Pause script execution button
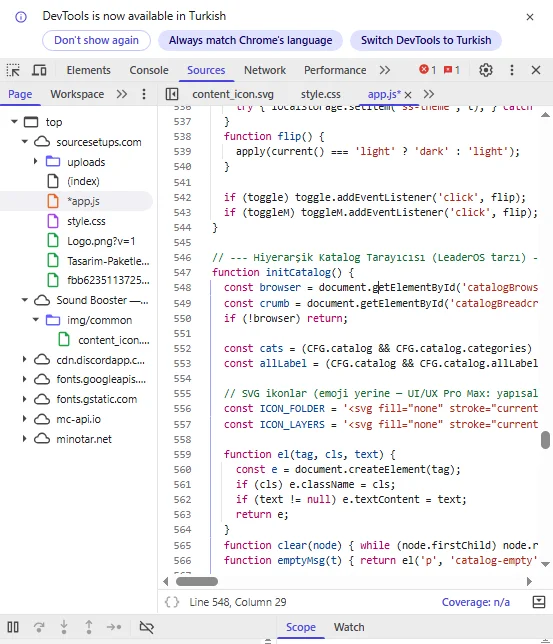Image resolution: width=553 pixels, height=644 pixels. click(13, 627)
